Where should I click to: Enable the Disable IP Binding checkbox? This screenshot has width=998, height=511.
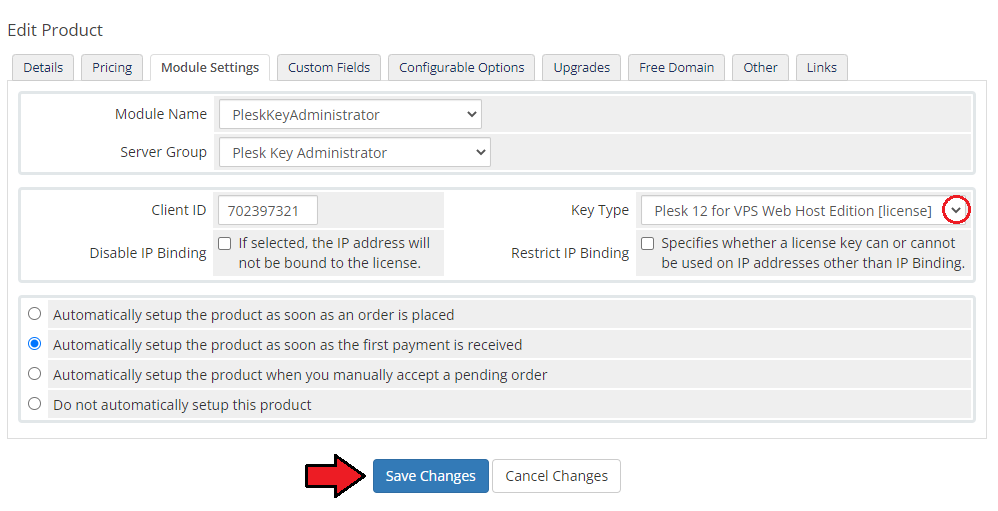pyautogui.click(x=225, y=243)
